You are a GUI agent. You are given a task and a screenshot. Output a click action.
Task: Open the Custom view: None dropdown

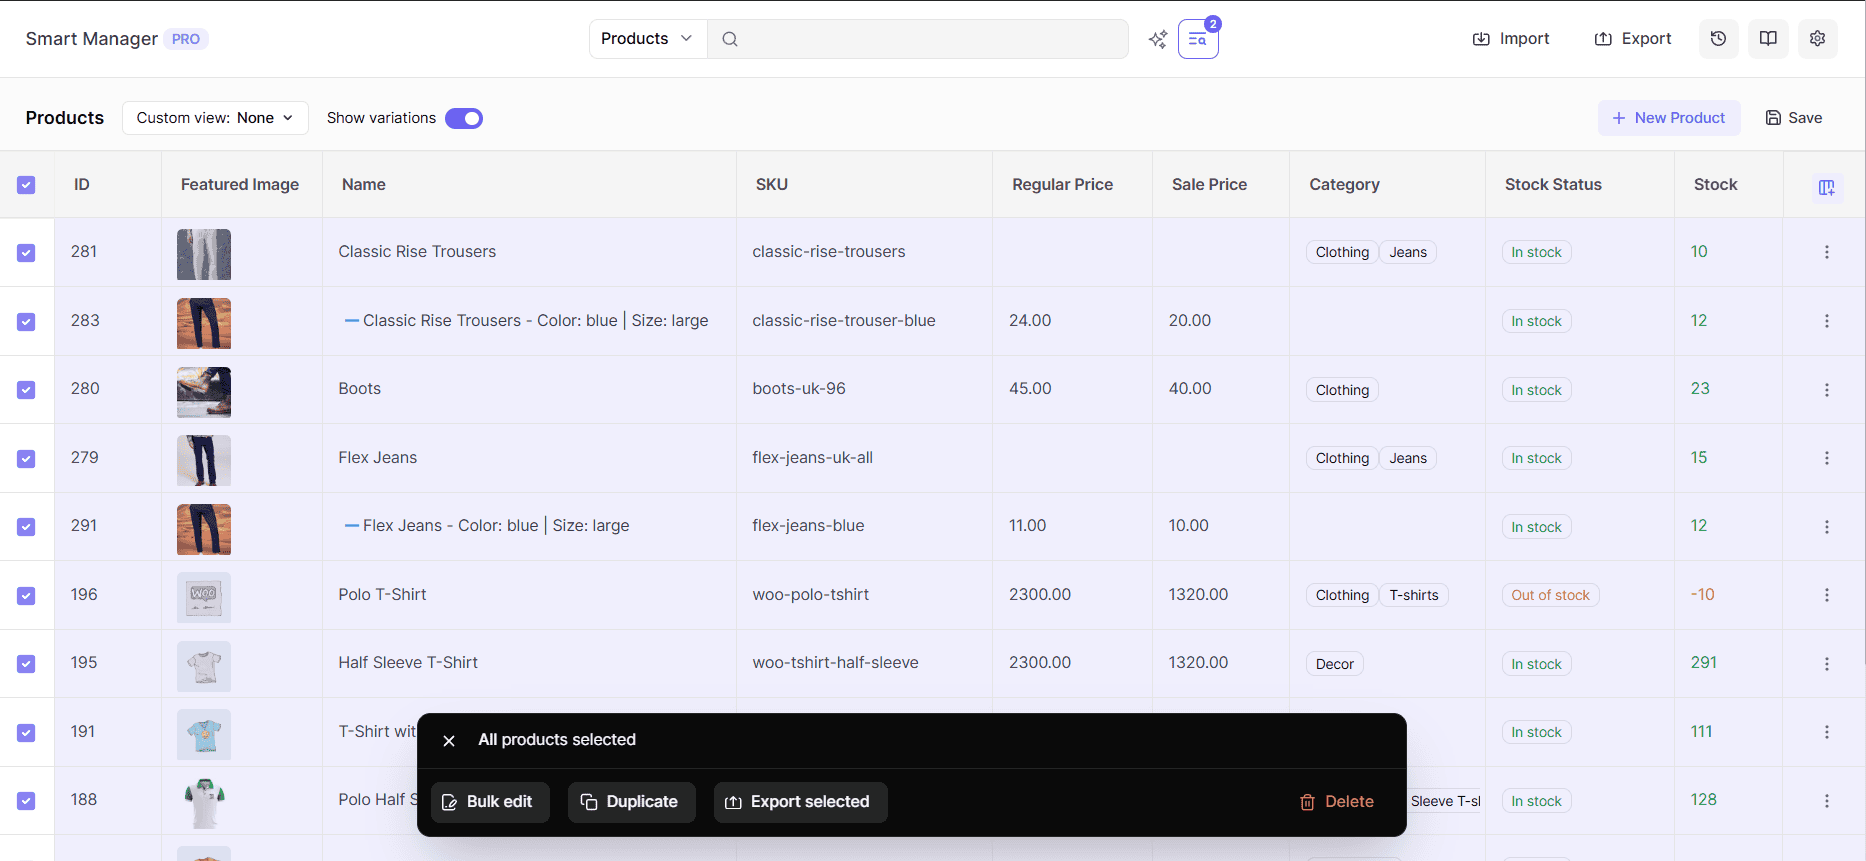click(215, 118)
